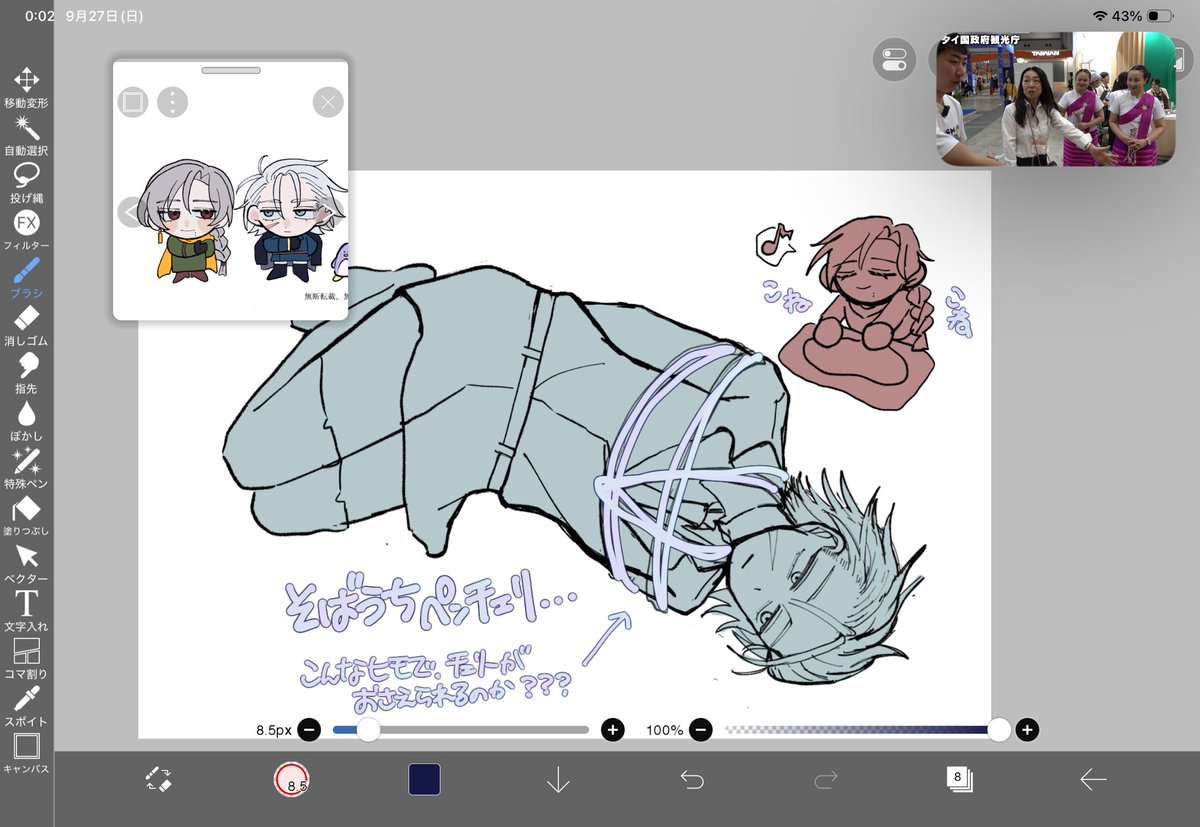Tap the 0:02 clock in status bar
The width and height of the screenshot is (1200, 827).
click(x=39, y=16)
